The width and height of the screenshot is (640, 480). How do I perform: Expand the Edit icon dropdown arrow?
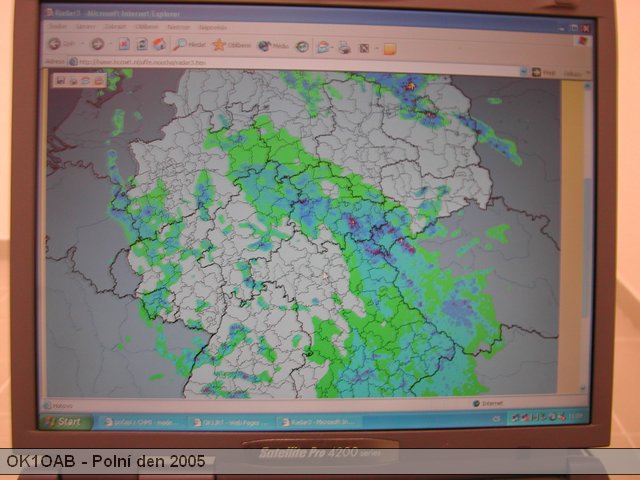pyautogui.click(x=377, y=49)
